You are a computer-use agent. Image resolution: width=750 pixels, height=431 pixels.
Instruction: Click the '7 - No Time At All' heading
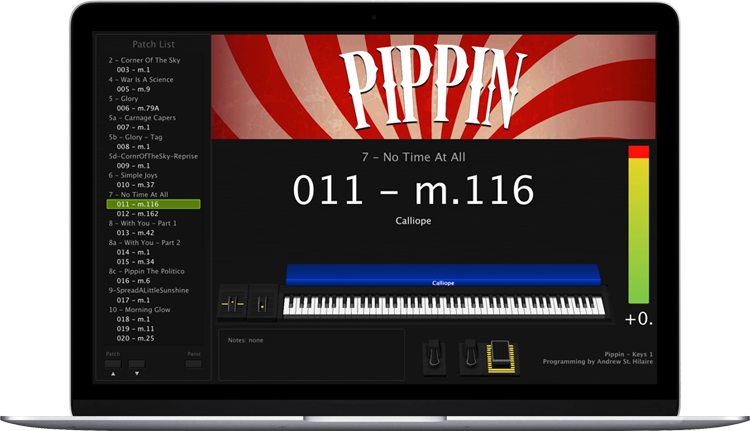pos(413,157)
